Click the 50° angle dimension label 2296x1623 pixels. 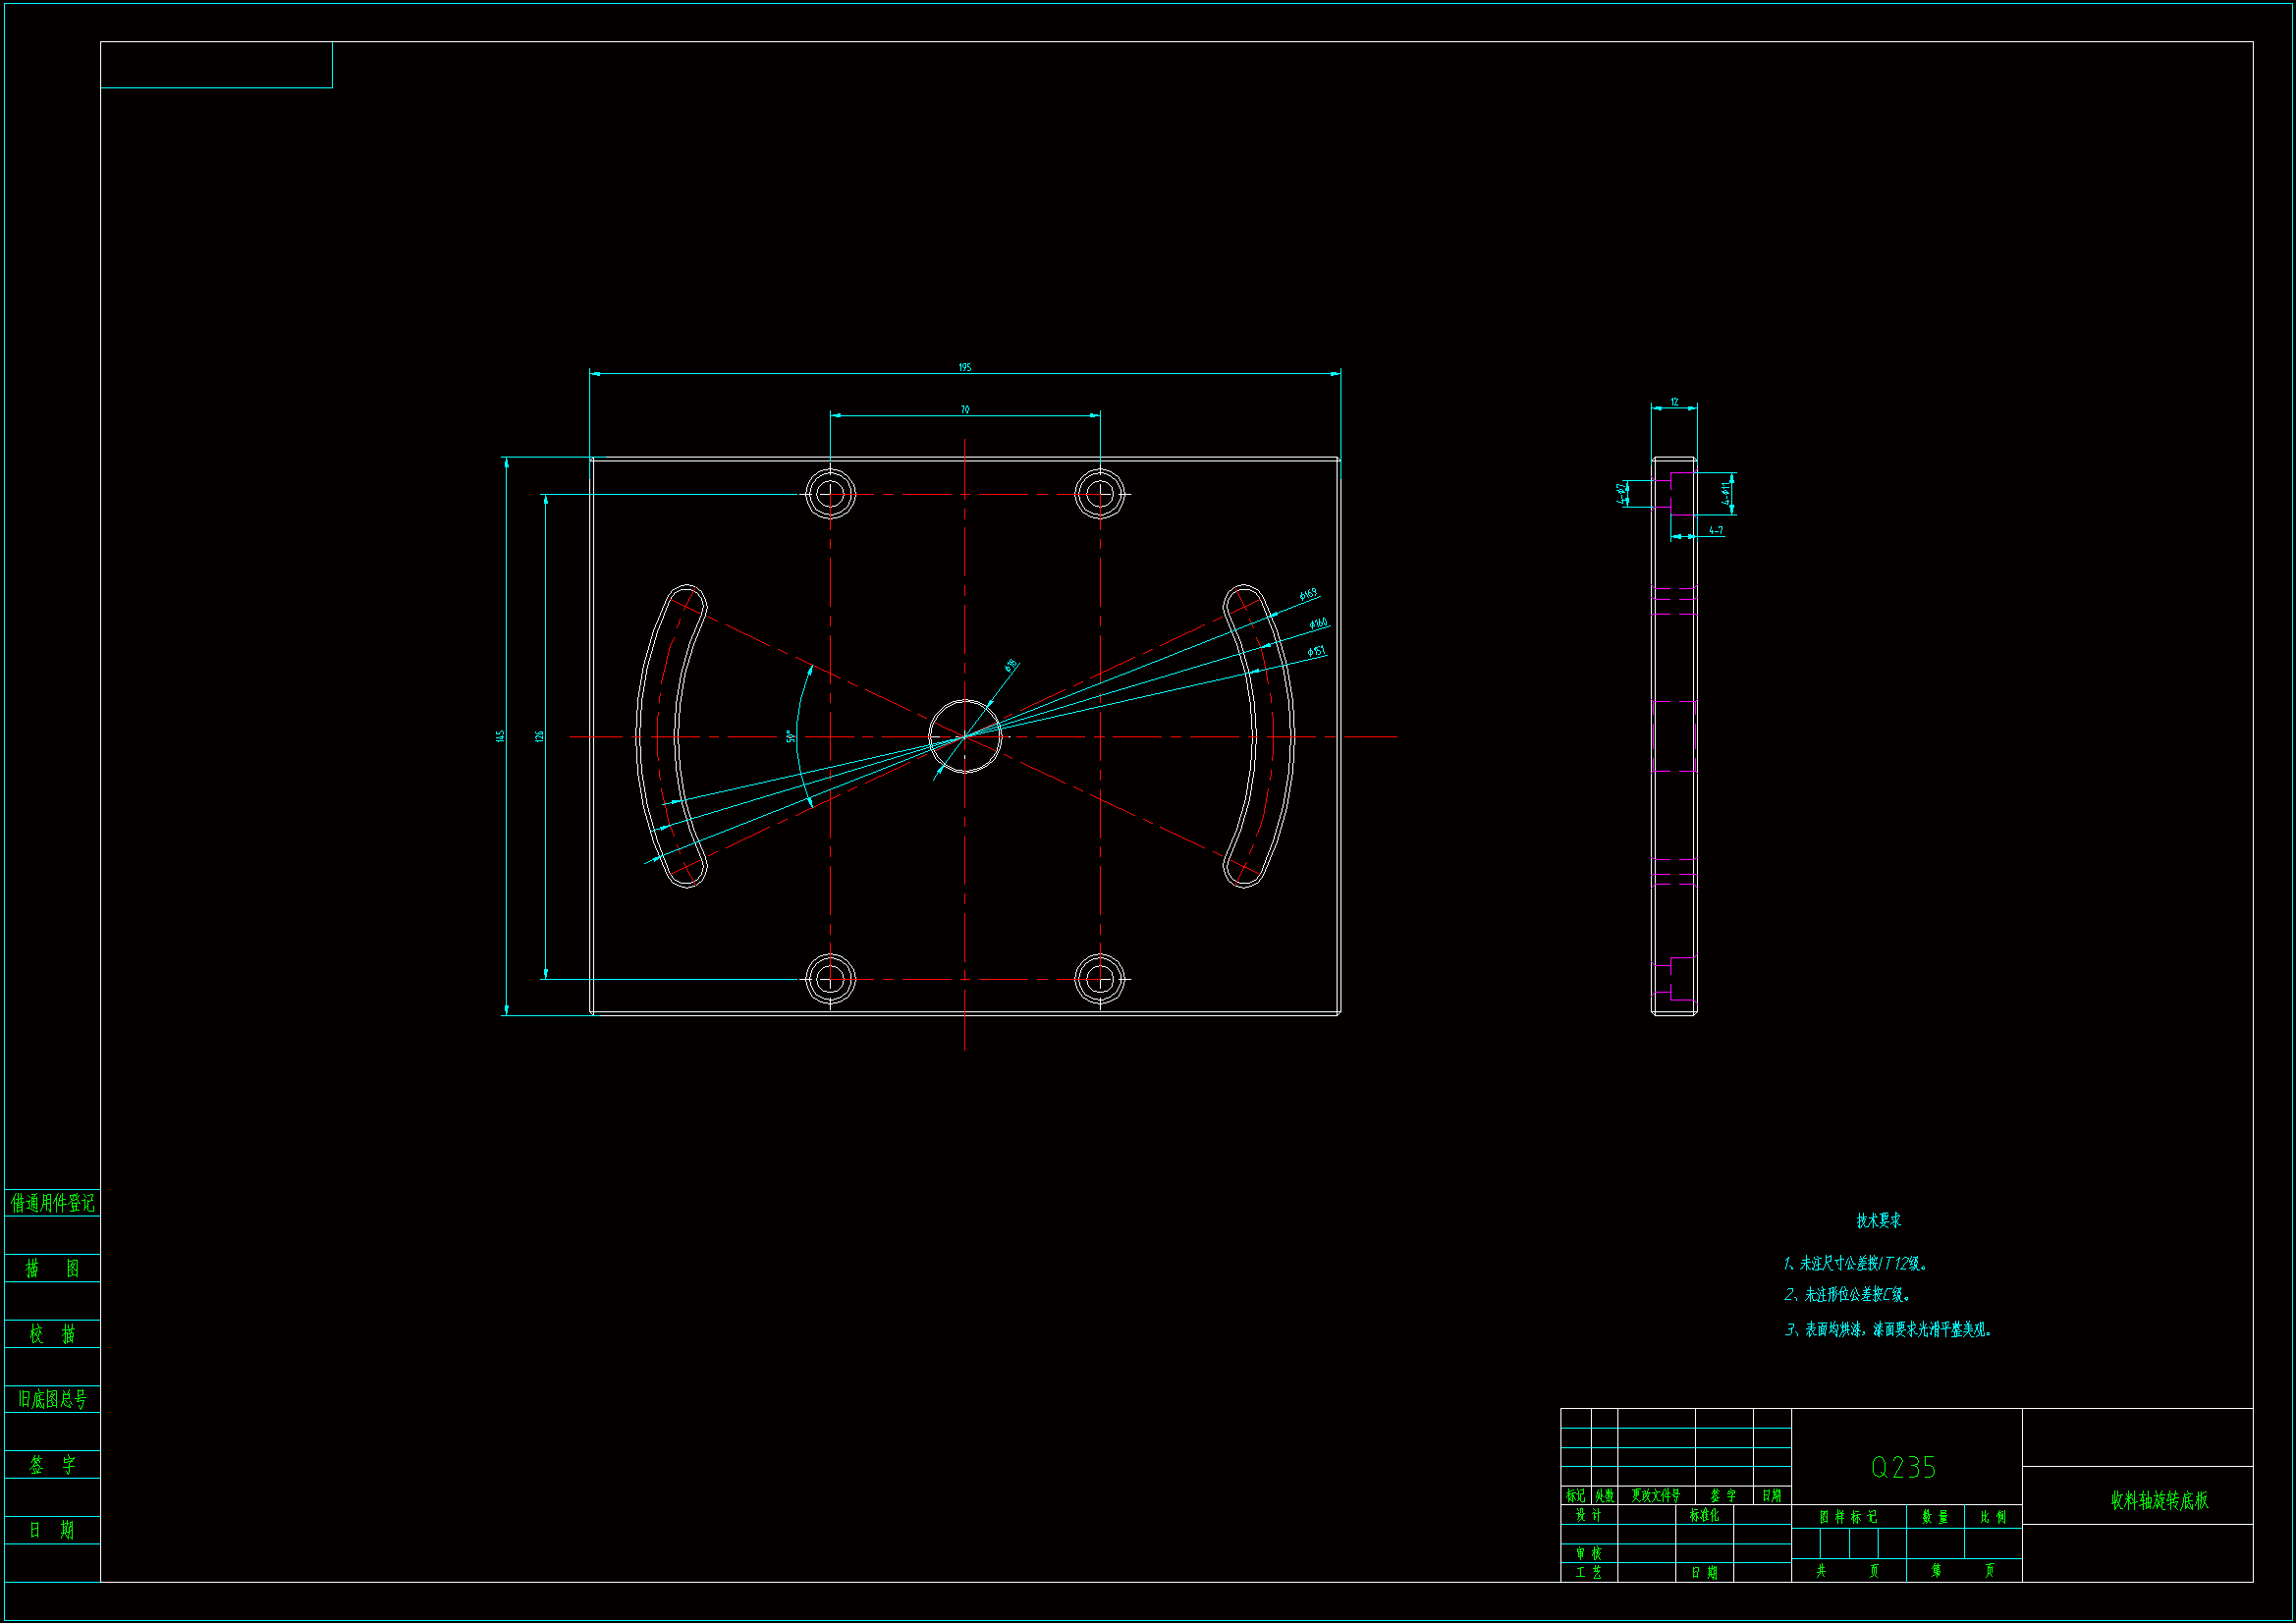(x=789, y=736)
